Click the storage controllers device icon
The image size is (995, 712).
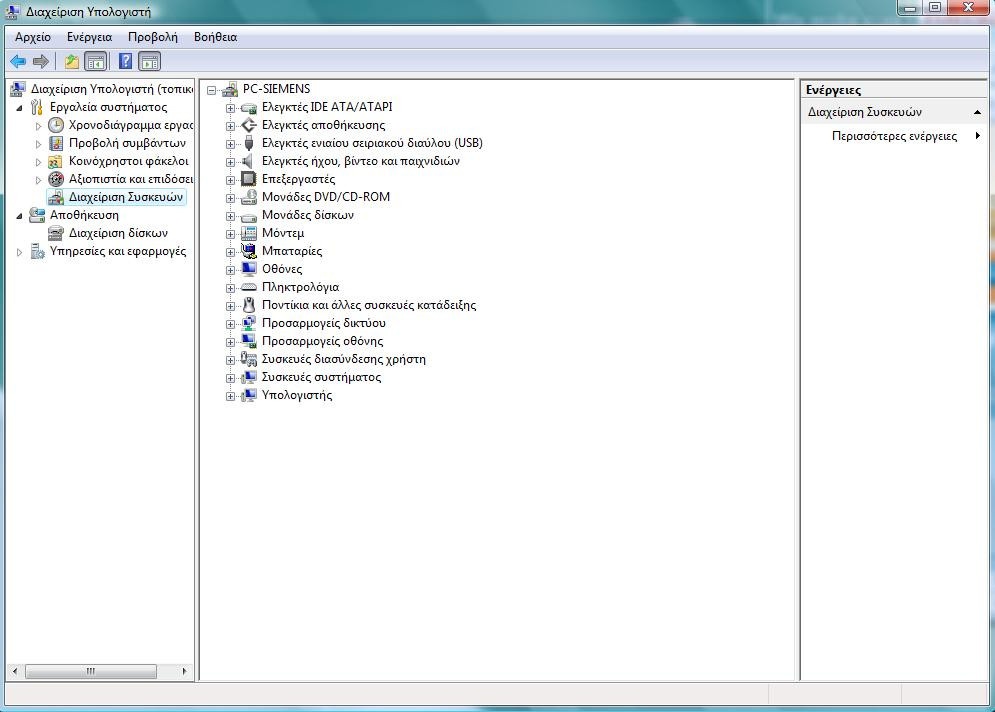coord(249,126)
